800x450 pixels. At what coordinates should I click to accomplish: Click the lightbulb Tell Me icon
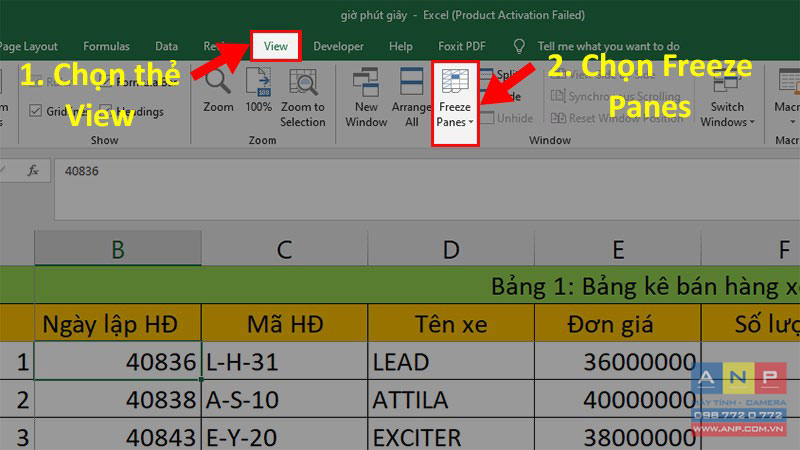[519, 46]
